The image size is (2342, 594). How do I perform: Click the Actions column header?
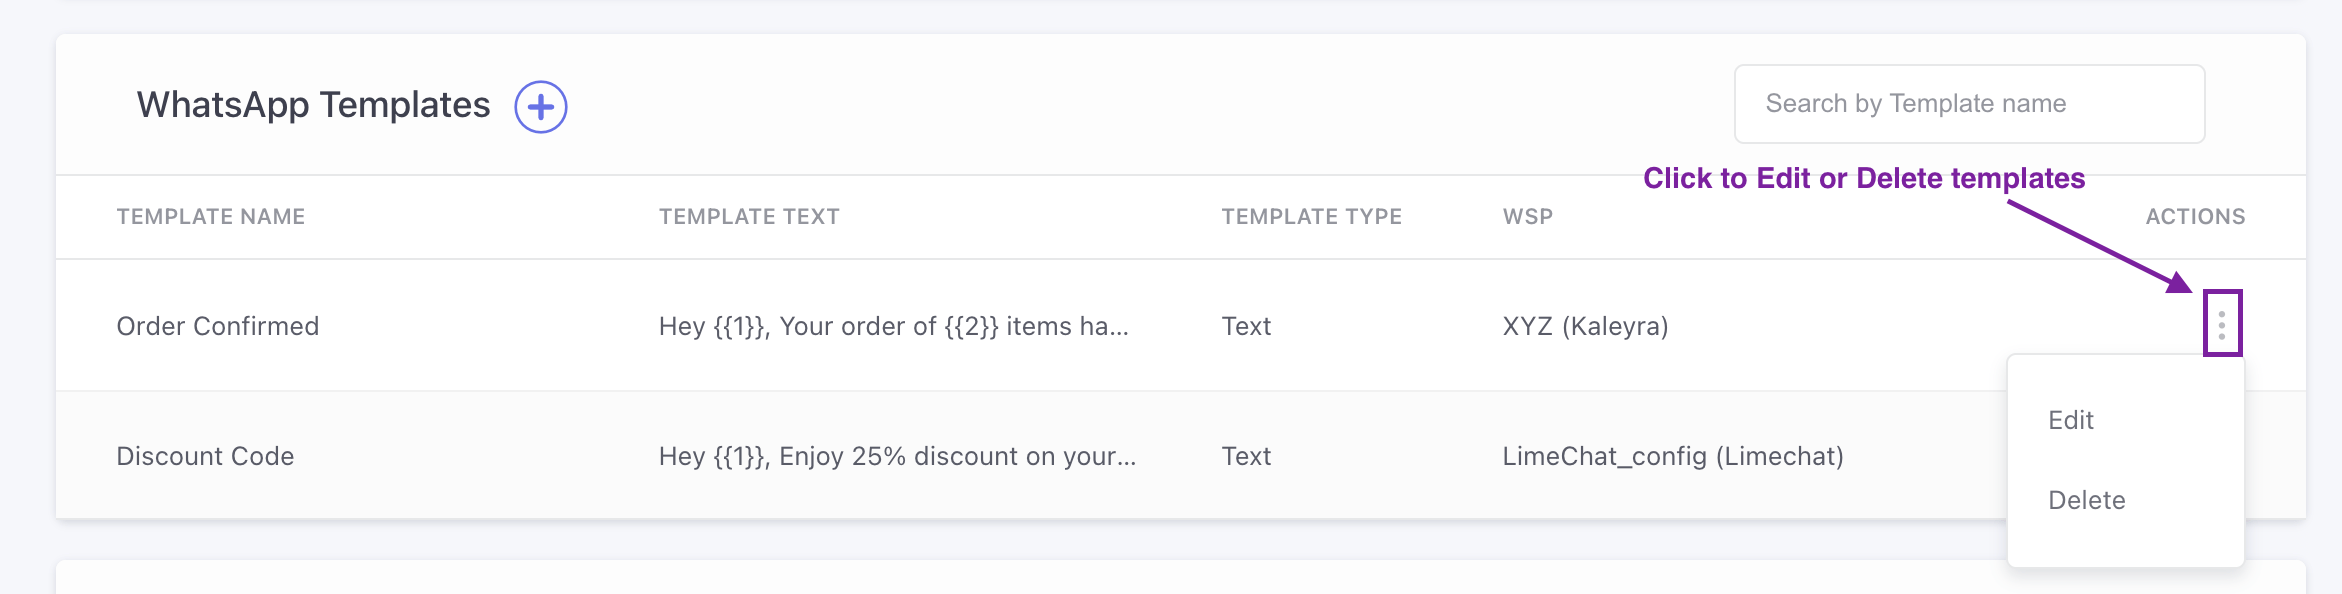point(2195,217)
